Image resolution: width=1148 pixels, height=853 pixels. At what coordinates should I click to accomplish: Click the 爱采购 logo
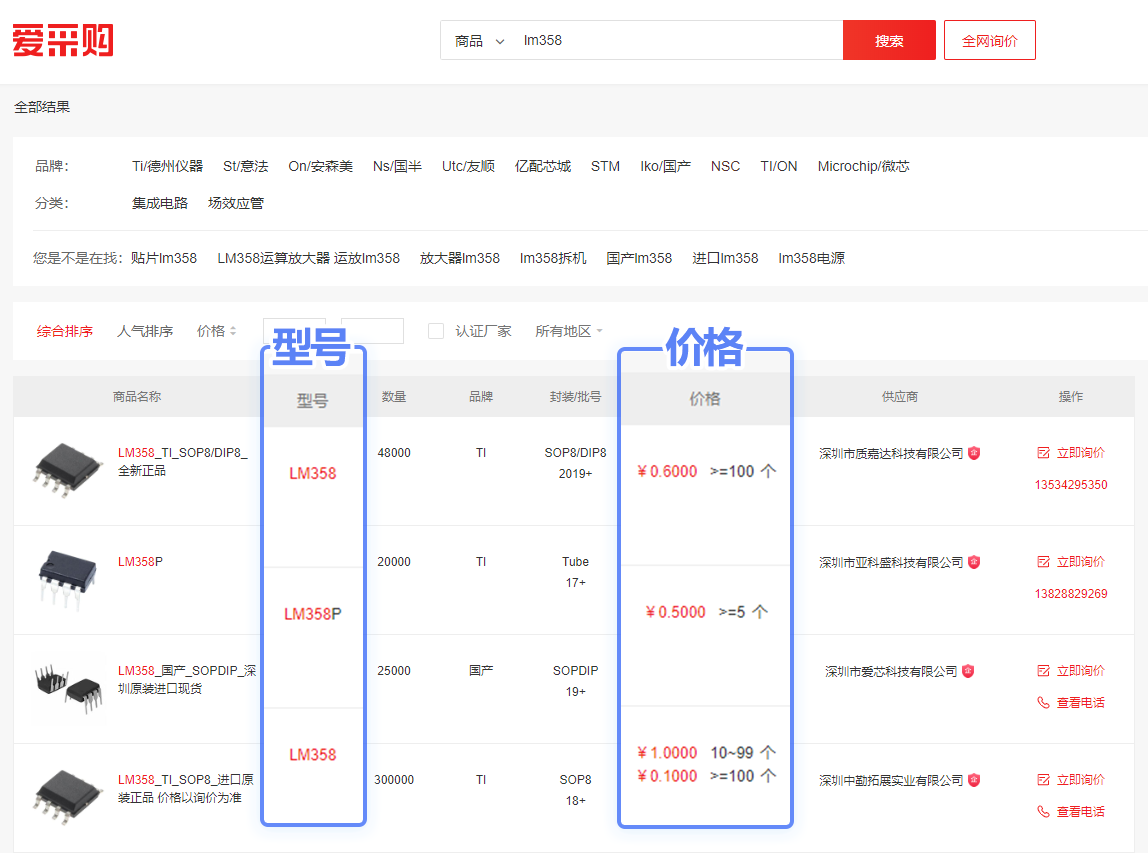[63, 40]
